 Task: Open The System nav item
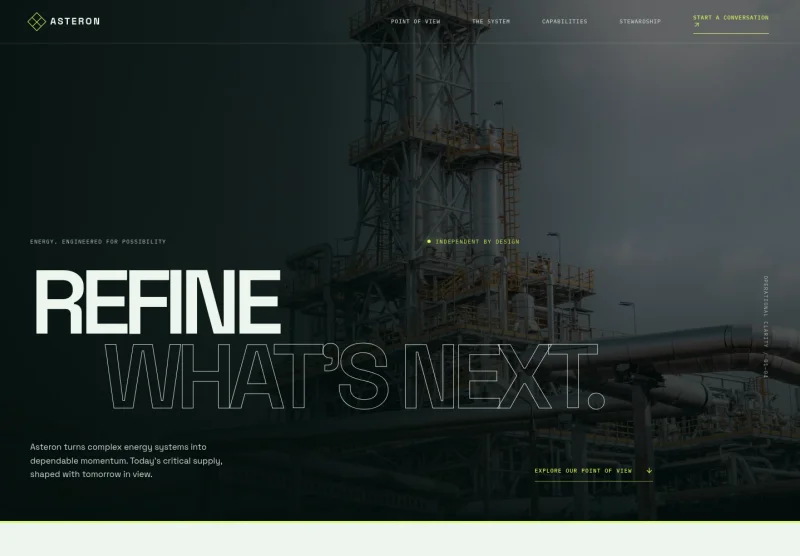(x=491, y=21)
